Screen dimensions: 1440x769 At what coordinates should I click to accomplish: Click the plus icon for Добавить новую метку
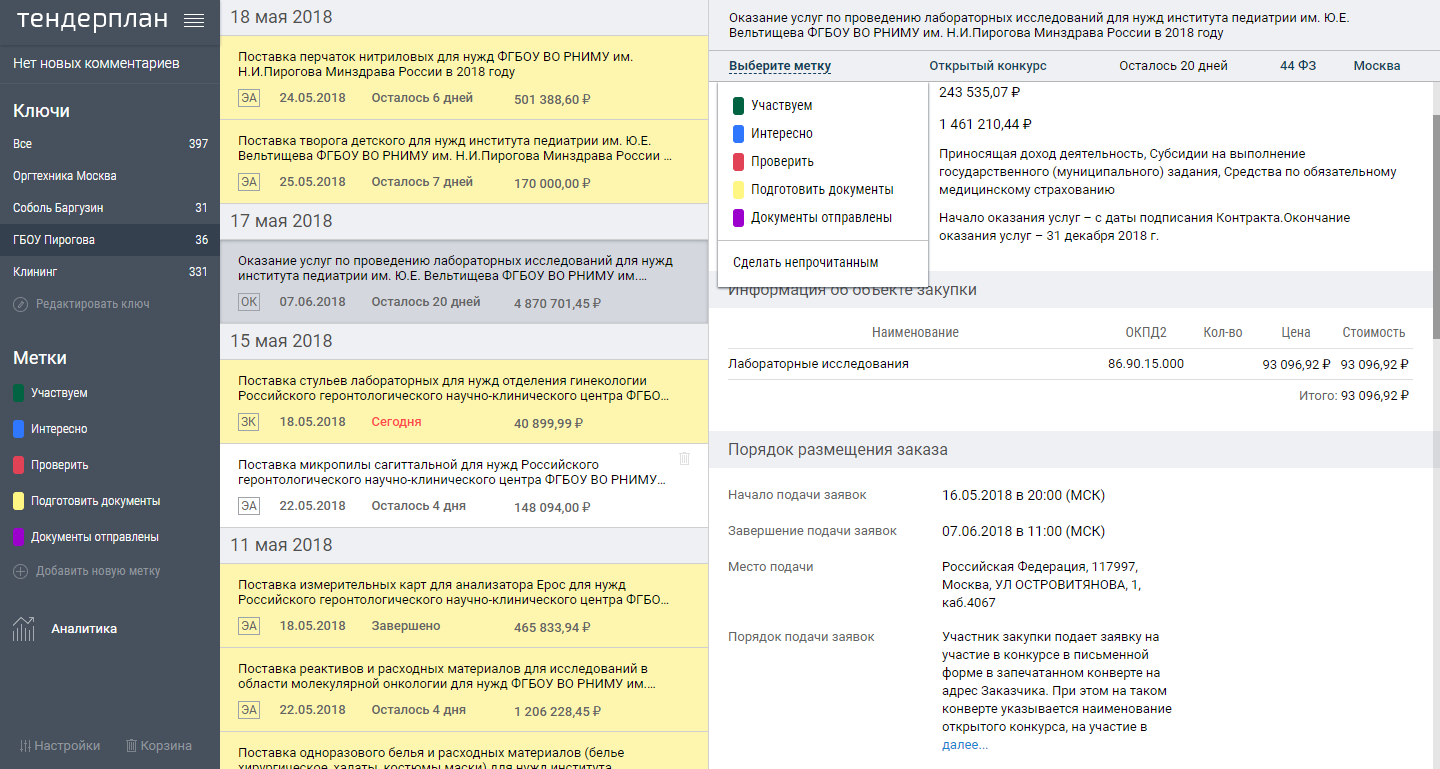(x=21, y=572)
